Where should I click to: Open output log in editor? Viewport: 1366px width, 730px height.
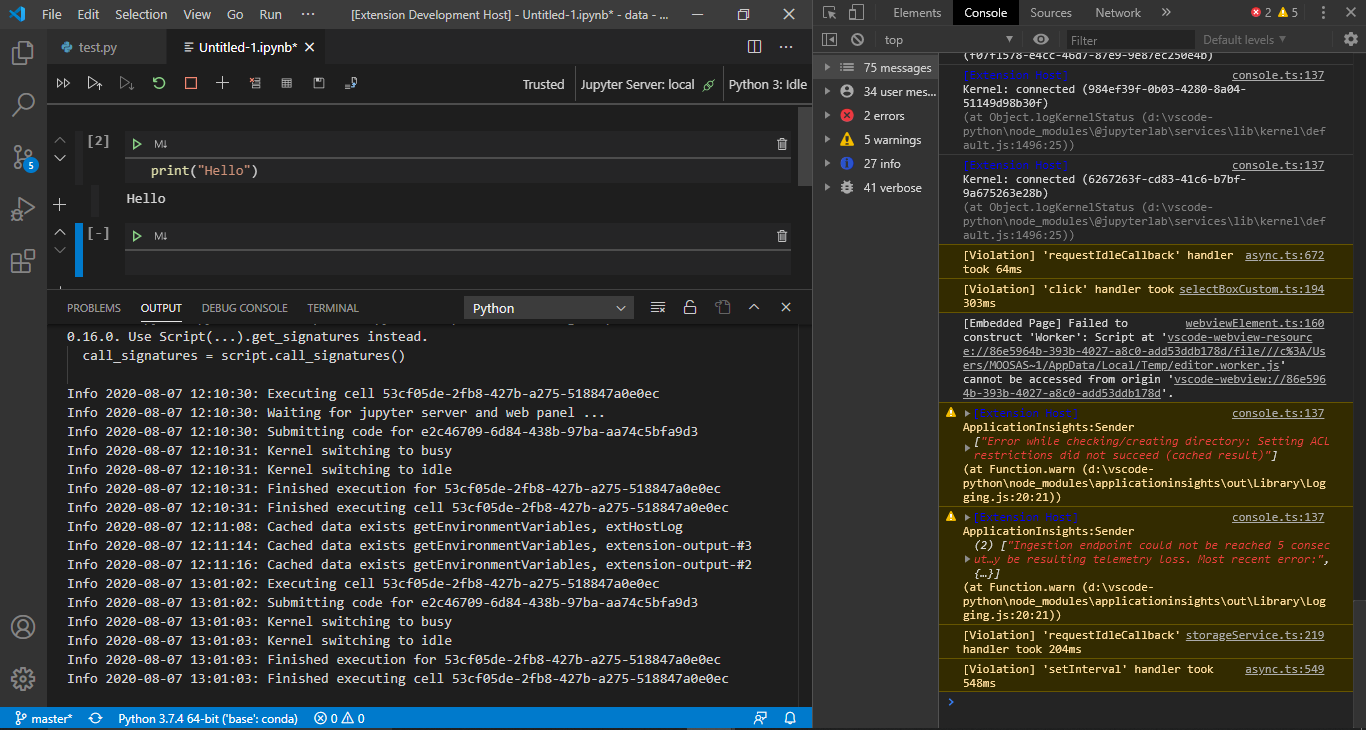pos(722,307)
